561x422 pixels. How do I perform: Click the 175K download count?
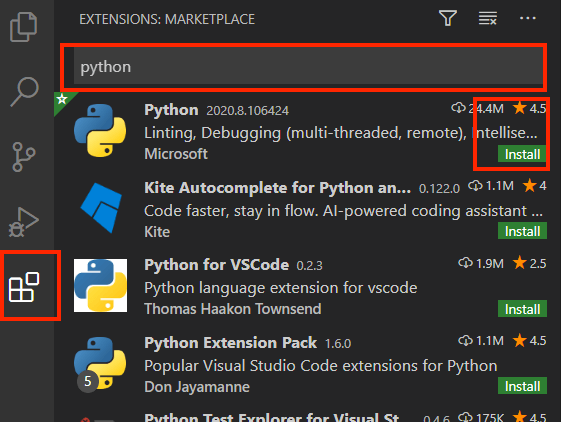[490, 418]
